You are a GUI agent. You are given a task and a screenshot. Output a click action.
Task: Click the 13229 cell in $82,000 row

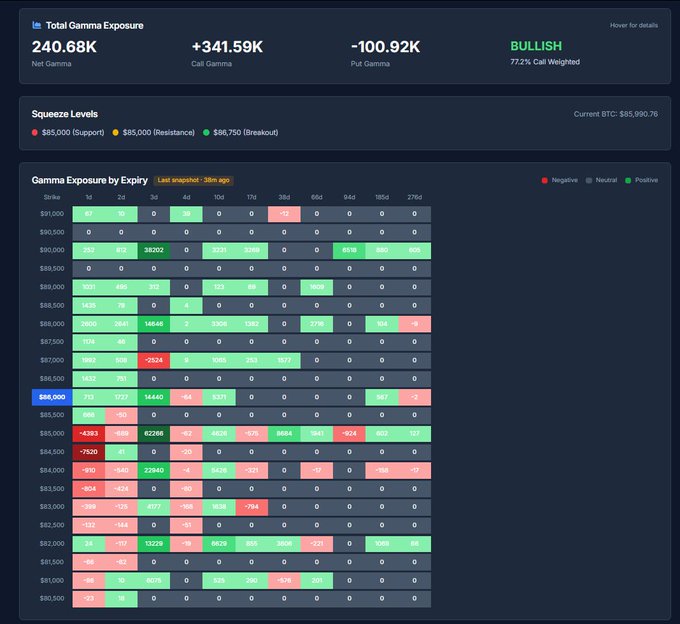154,543
